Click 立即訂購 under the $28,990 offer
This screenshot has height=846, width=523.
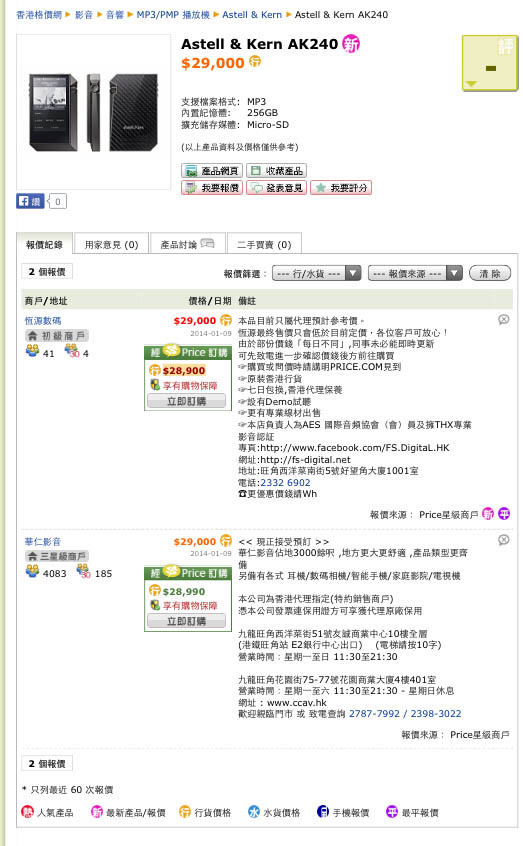point(187,622)
